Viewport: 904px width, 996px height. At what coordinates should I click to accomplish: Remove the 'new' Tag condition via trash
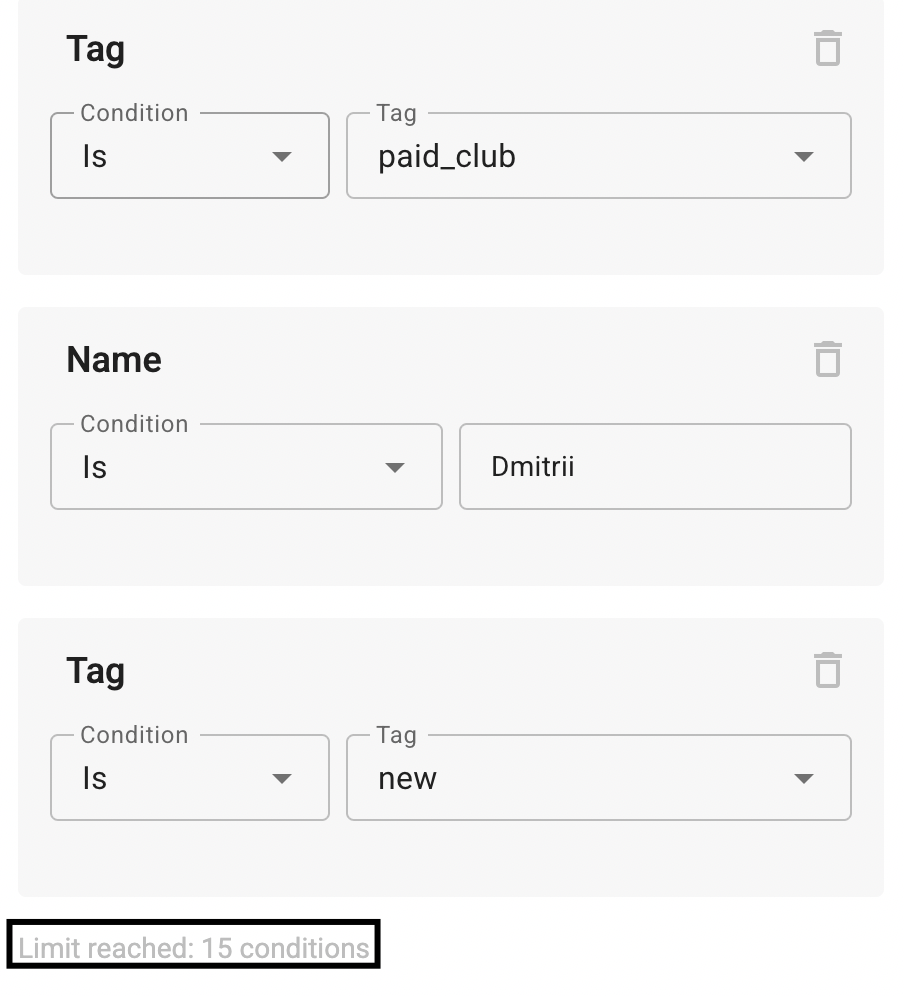(x=827, y=670)
